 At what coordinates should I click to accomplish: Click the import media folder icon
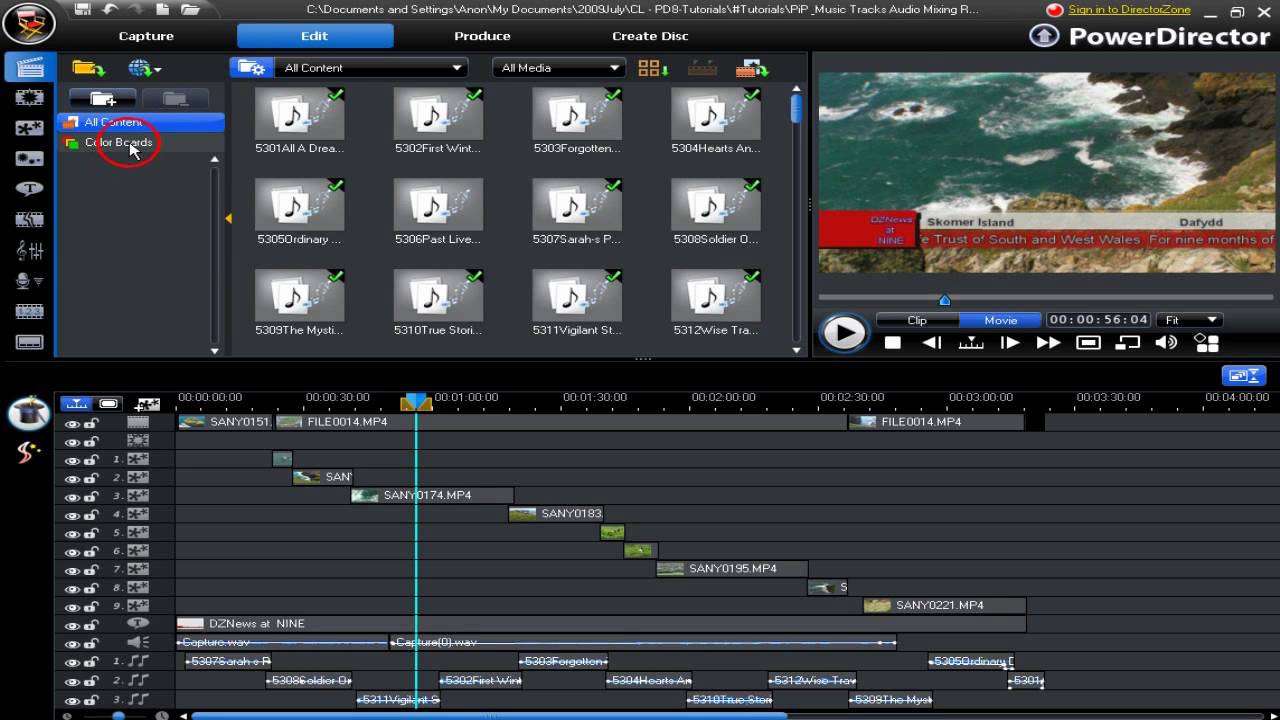tap(87, 67)
